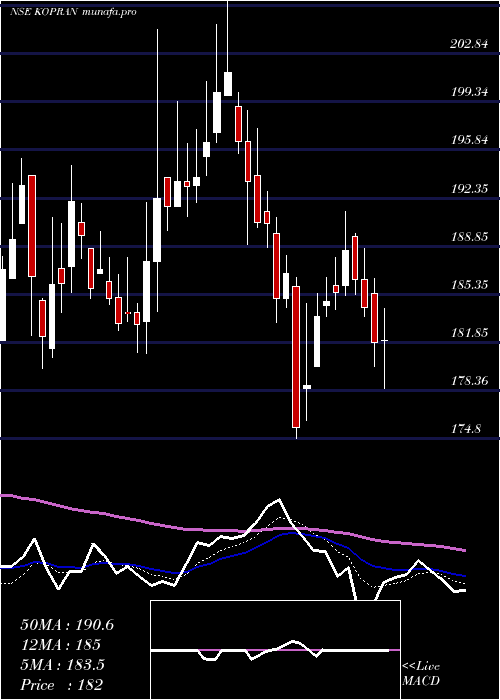The width and height of the screenshot is (500, 700).
Task: Click the highest white candle at chart peak
Action: [x=228, y=83]
